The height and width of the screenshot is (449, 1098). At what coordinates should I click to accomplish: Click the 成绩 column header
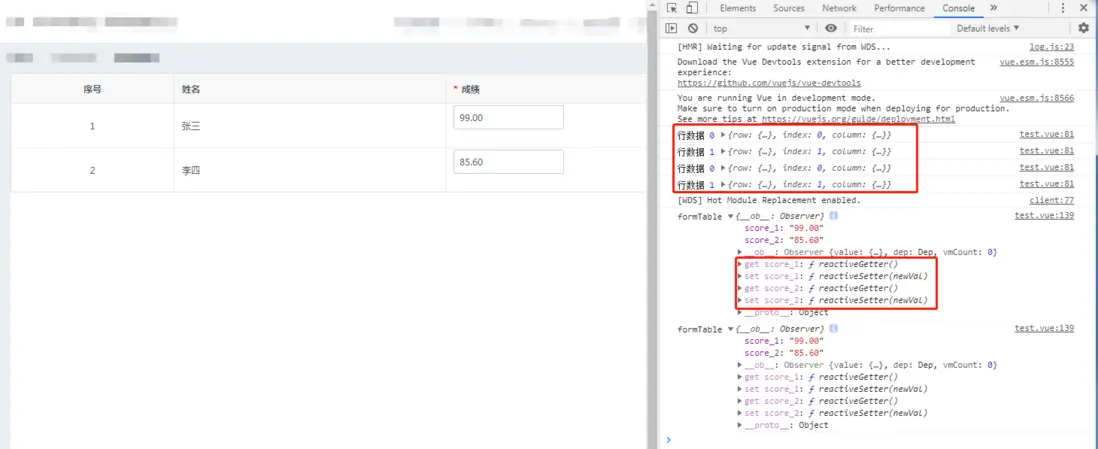(x=545, y=89)
